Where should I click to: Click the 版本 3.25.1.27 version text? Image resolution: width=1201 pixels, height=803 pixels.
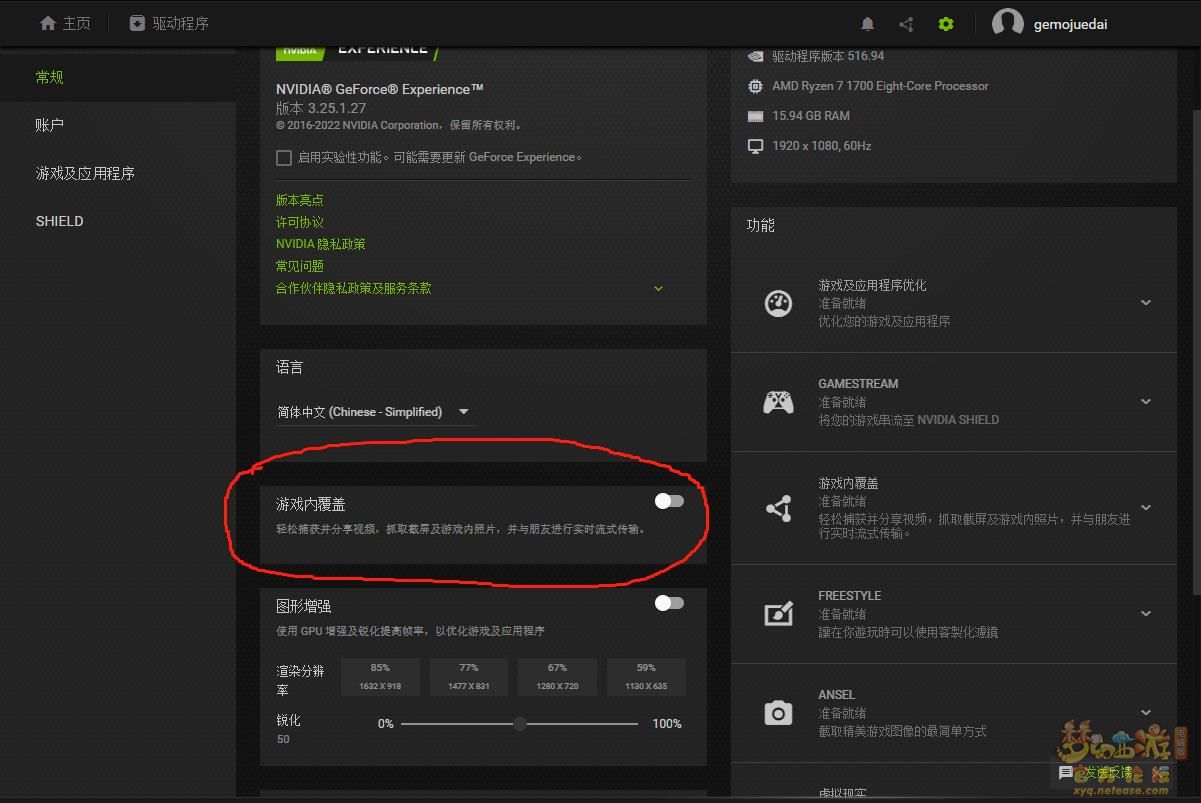pyautogui.click(x=321, y=108)
